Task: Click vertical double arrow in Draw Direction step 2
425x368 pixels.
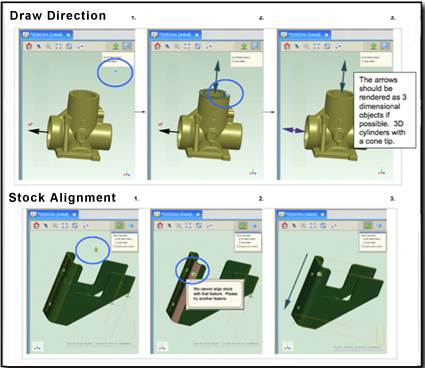Action: click(x=217, y=77)
